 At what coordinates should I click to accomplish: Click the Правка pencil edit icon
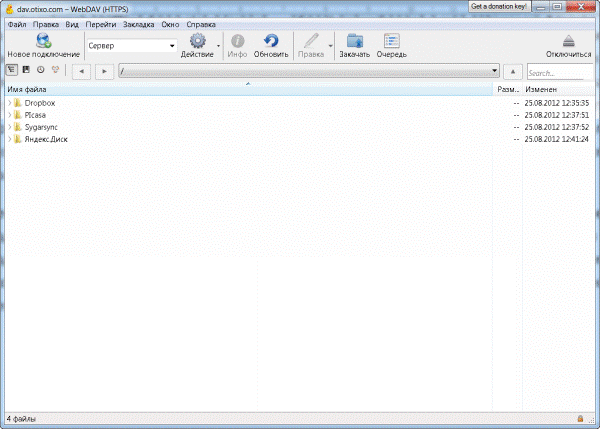[x=311, y=41]
